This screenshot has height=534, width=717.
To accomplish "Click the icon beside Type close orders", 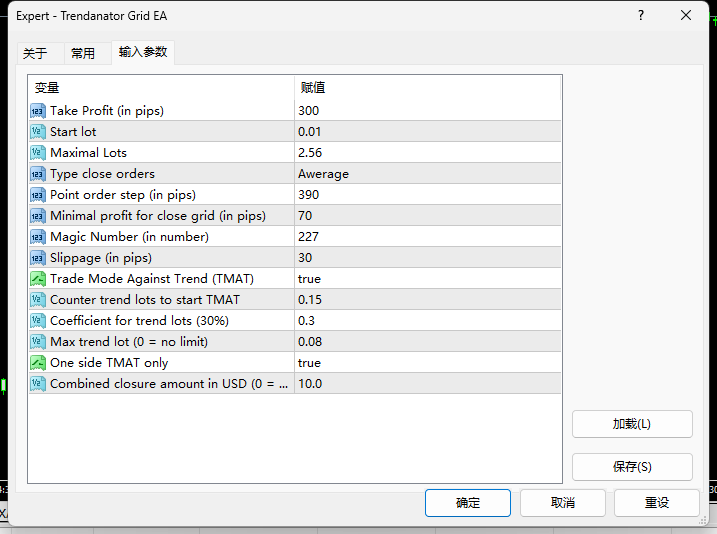I will point(38,174).
